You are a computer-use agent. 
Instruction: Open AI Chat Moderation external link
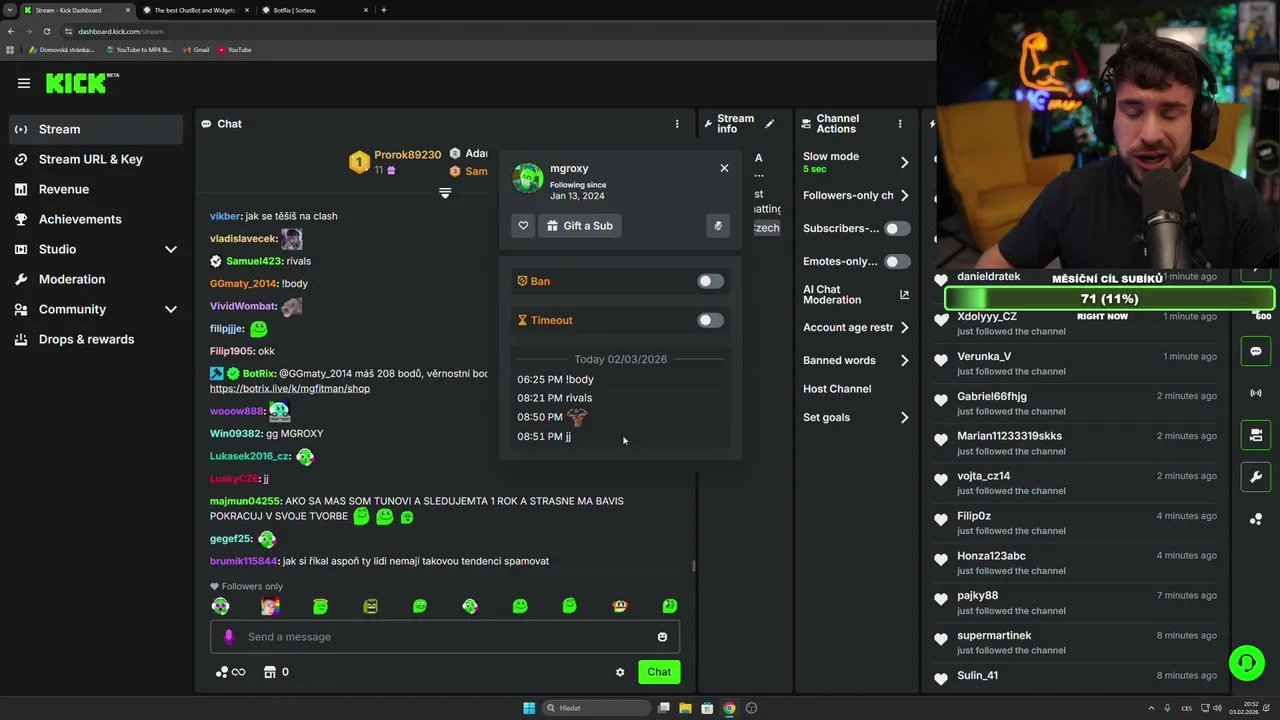coord(904,294)
